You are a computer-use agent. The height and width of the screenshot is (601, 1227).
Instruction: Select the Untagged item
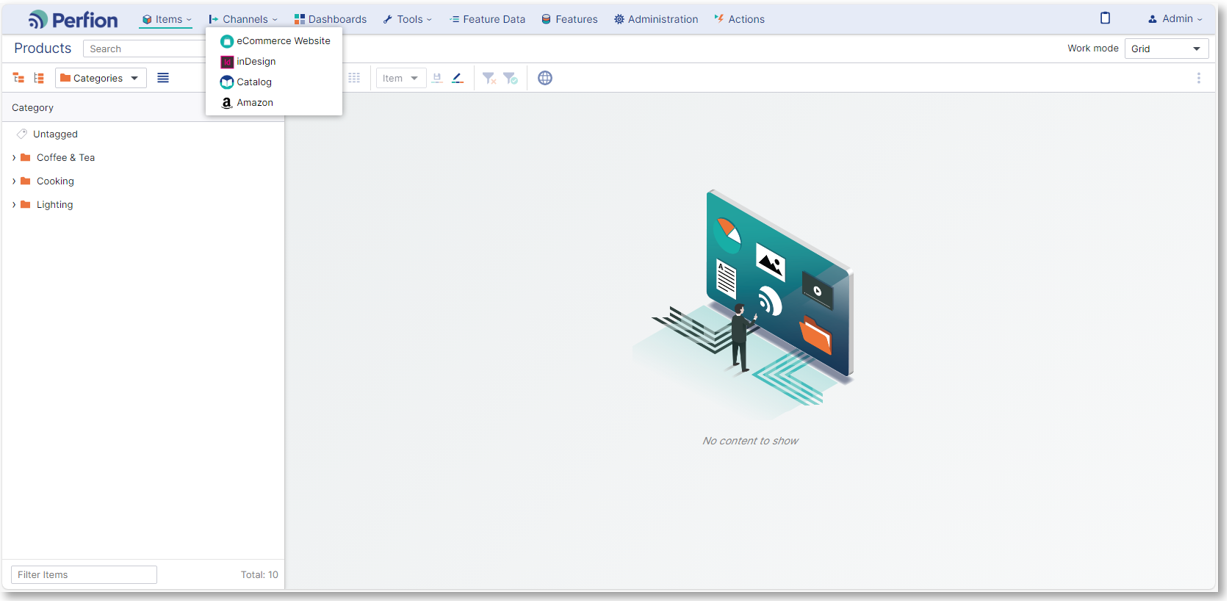(55, 134)
